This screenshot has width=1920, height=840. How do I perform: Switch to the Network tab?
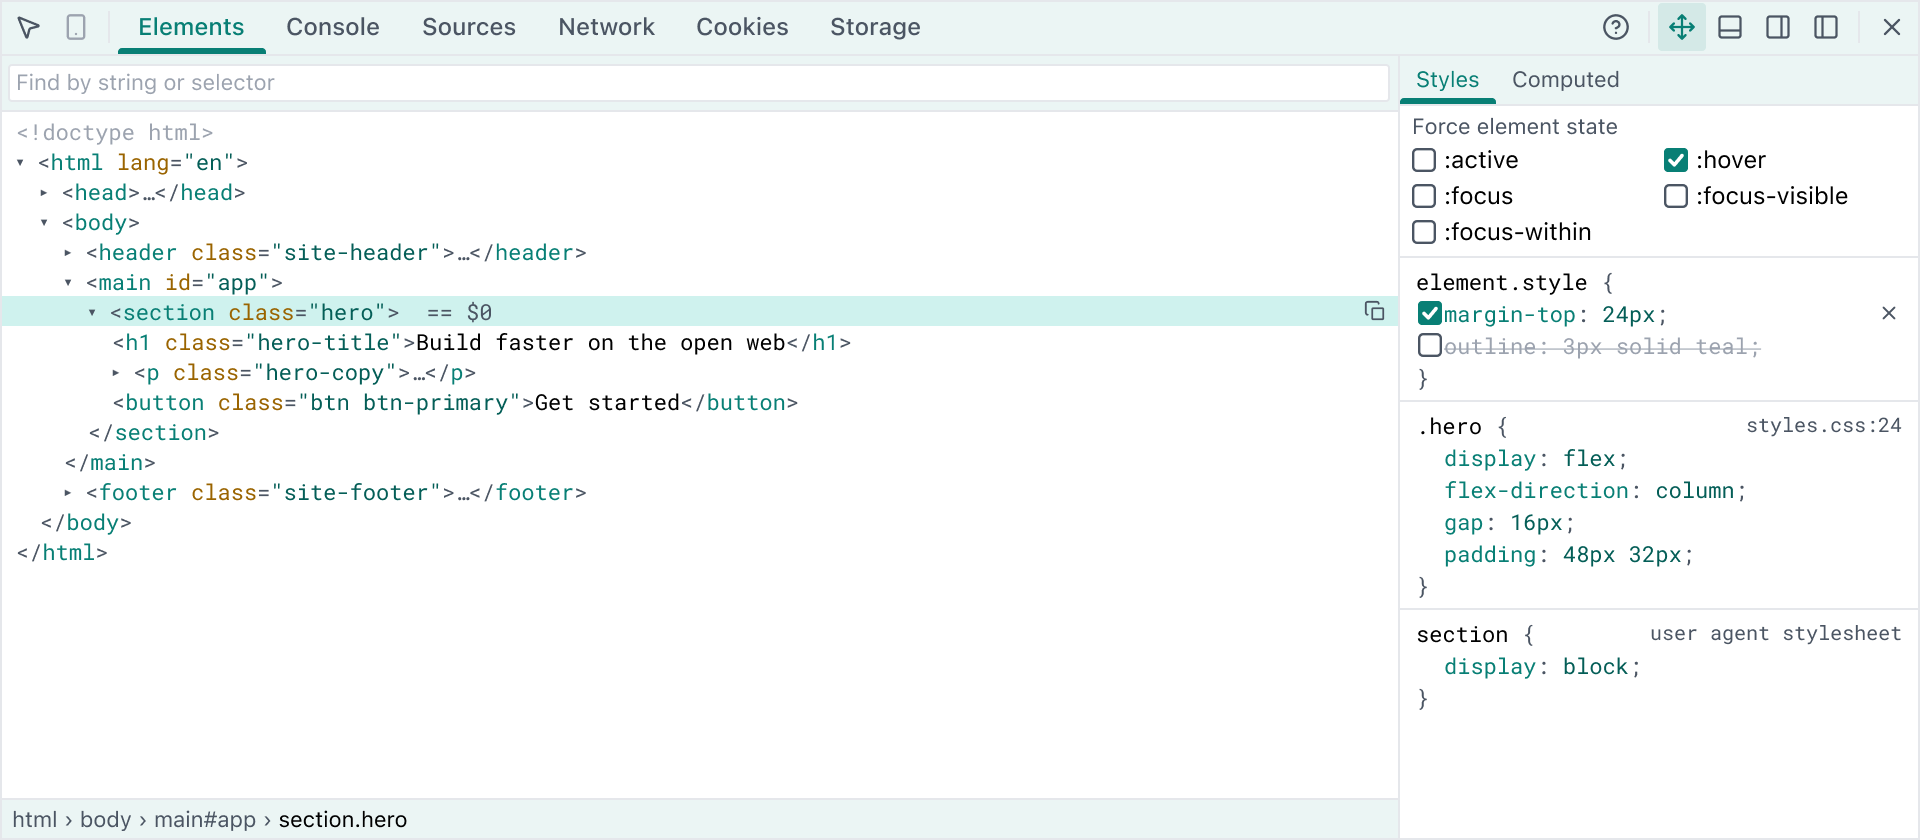[x=606, y=27]
